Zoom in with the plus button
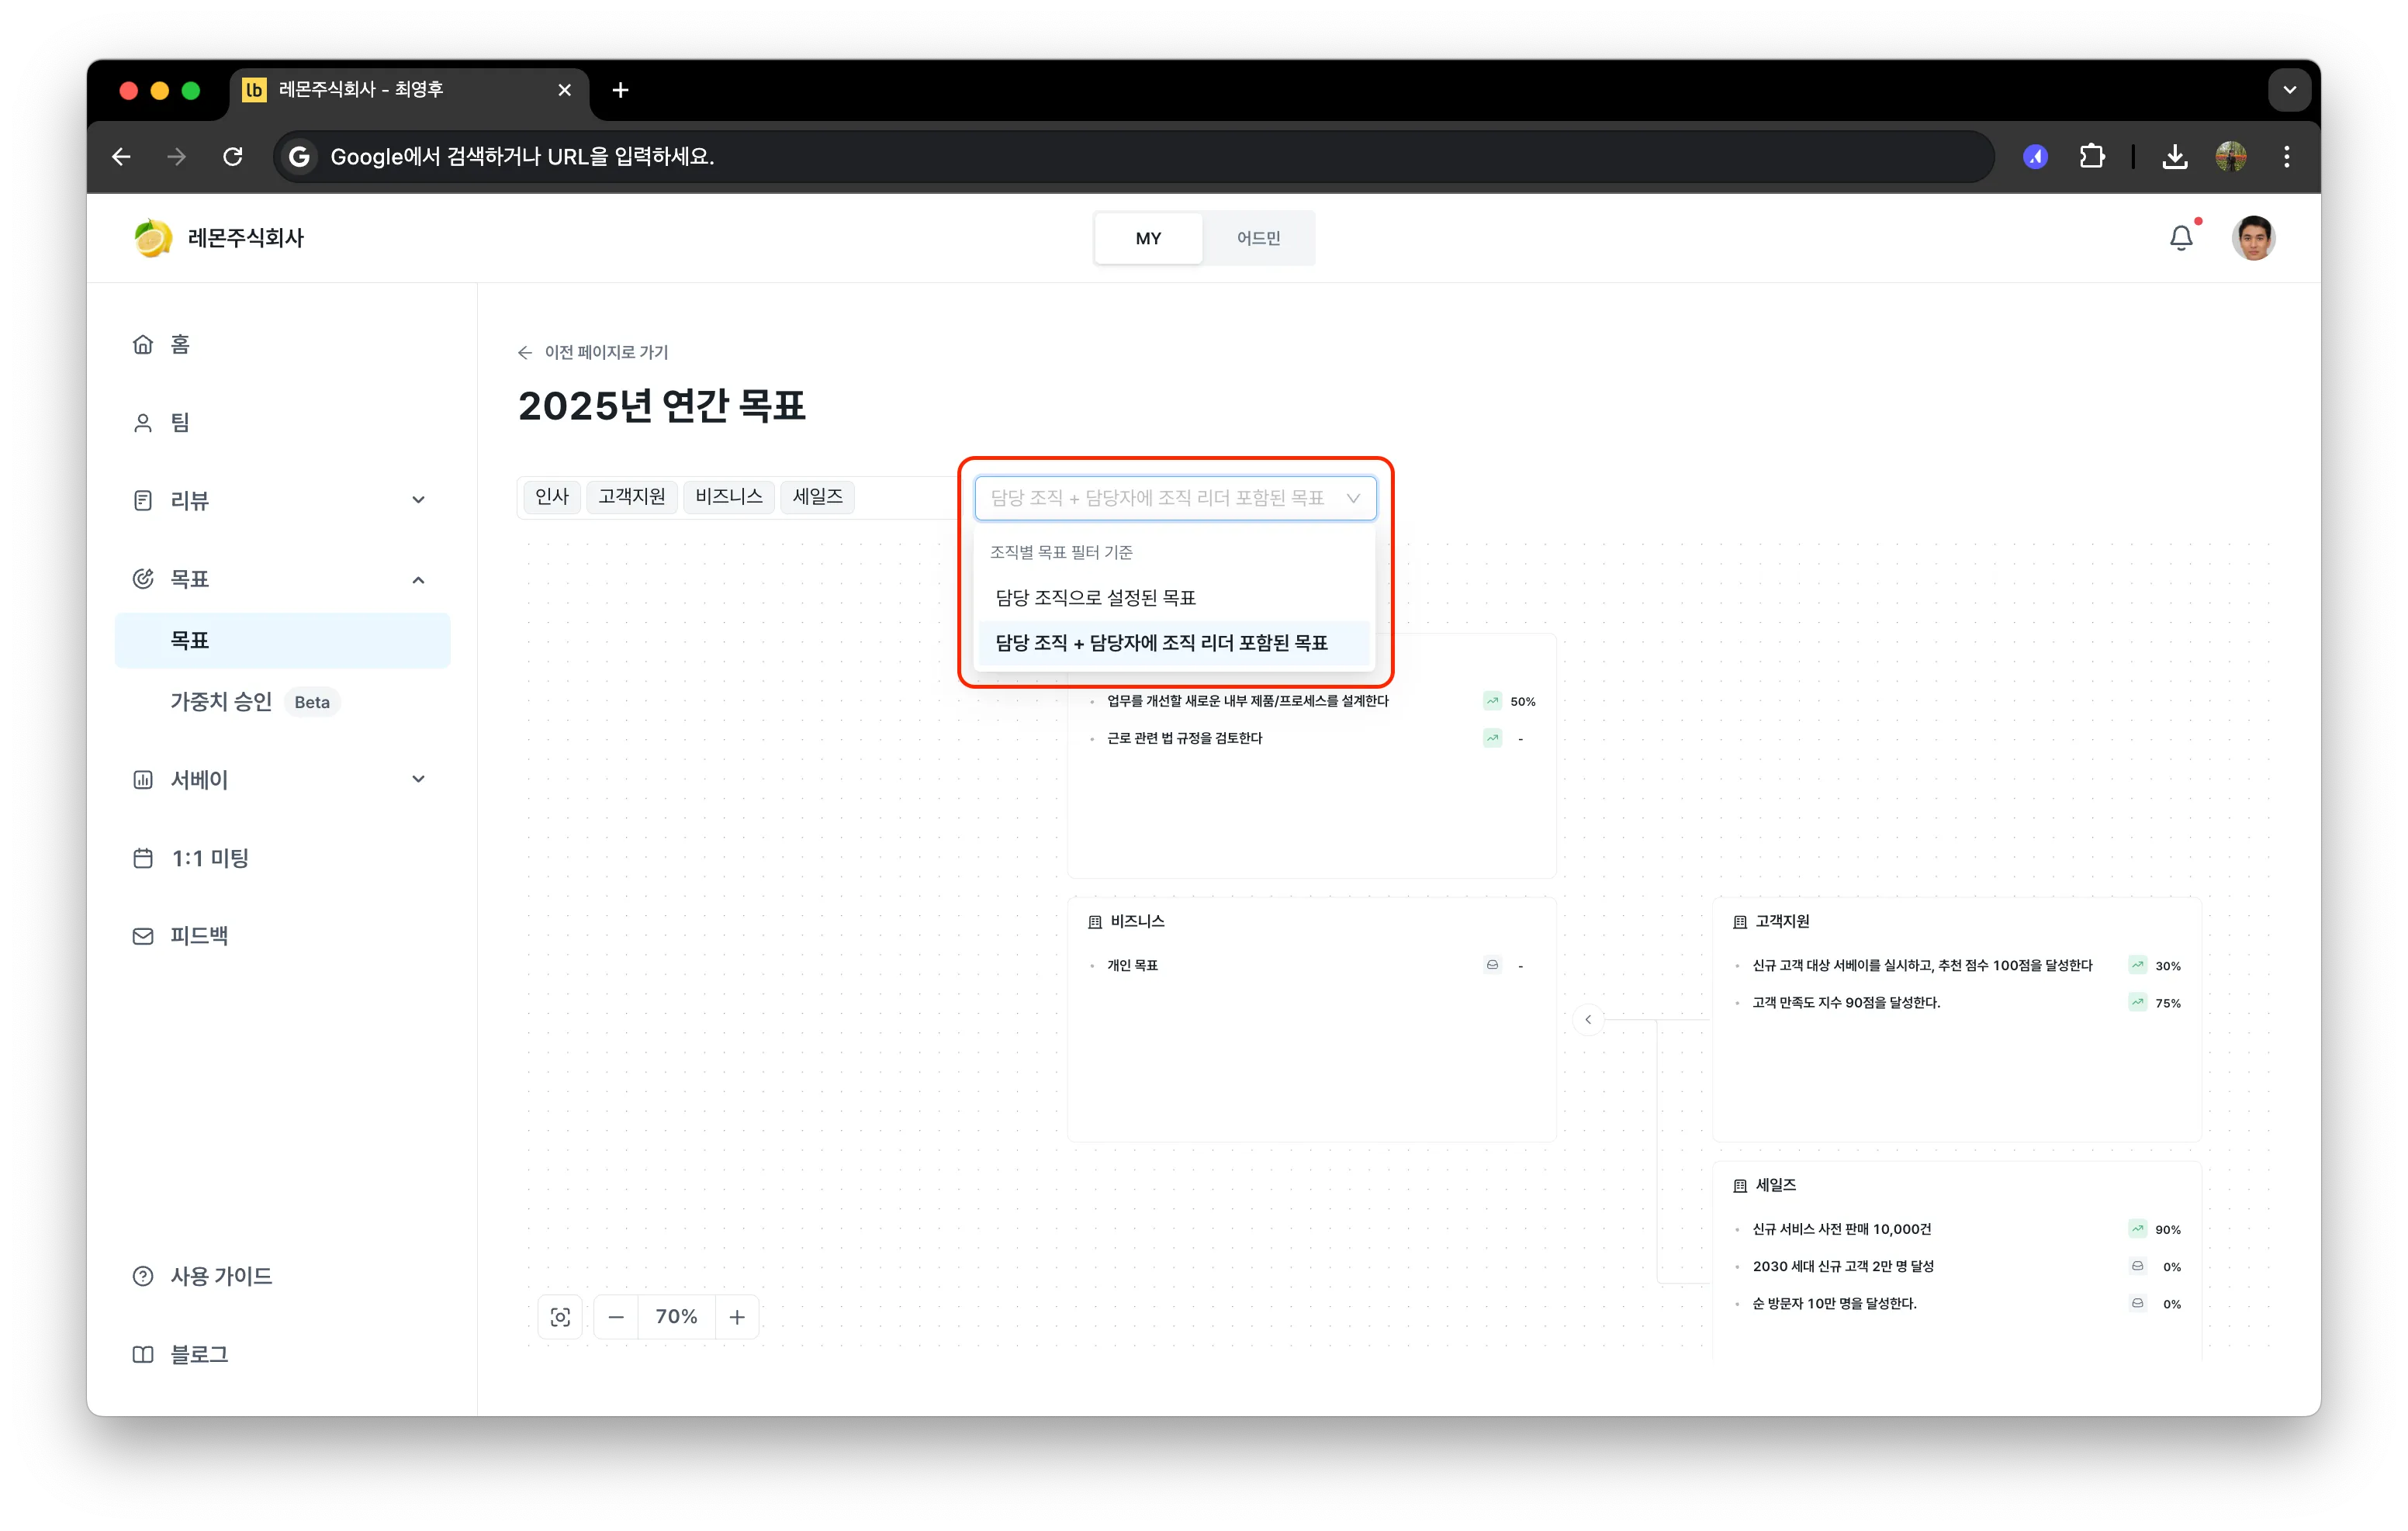Viewport: 2408px width, 1531px height. [737, 1317]
